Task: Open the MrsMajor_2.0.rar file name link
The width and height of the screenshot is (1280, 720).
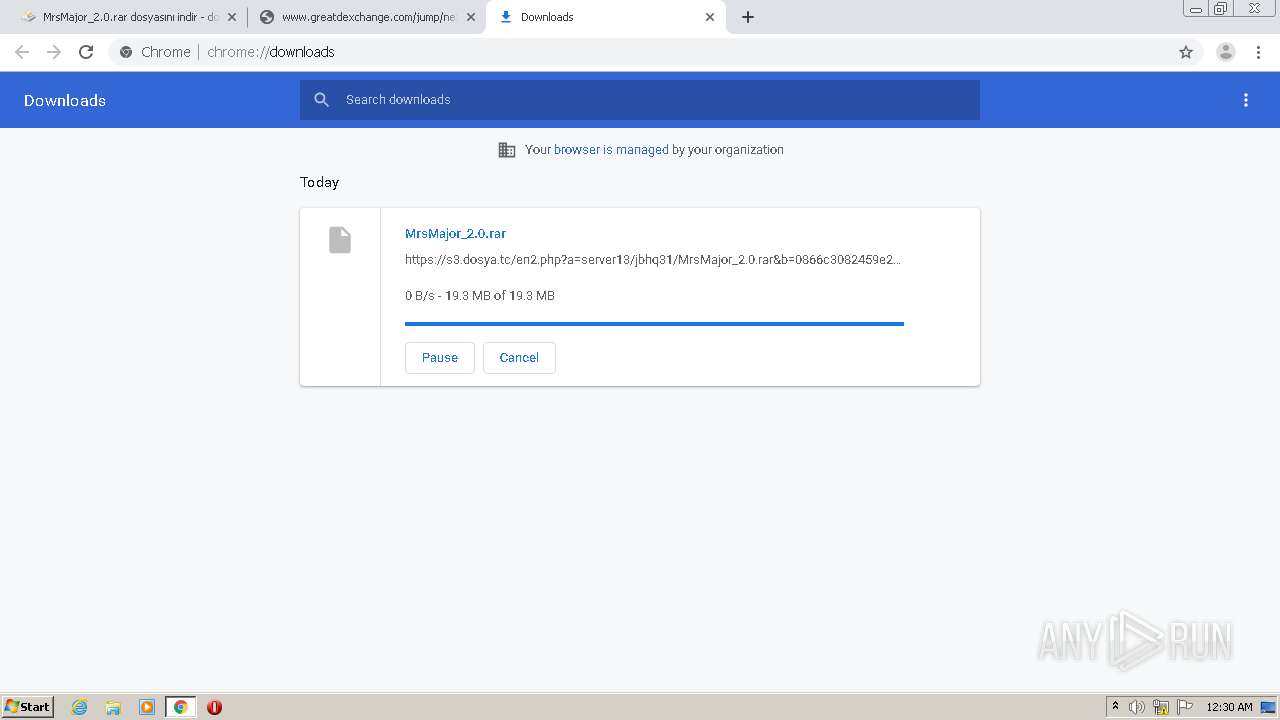Action: pos(455,234)
